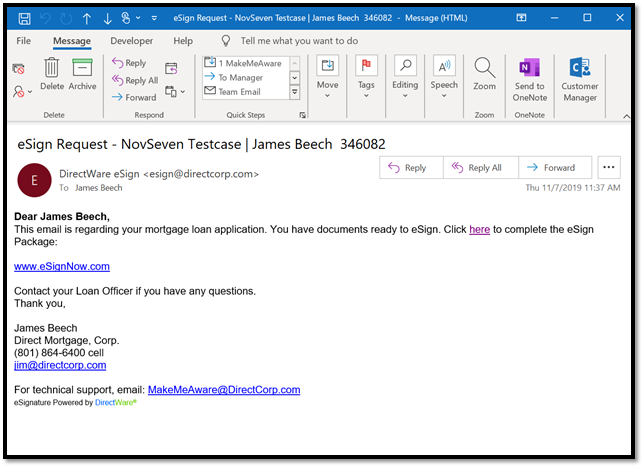
Task: Click the jim@directcorp.com email link
Action: point(60,365)
